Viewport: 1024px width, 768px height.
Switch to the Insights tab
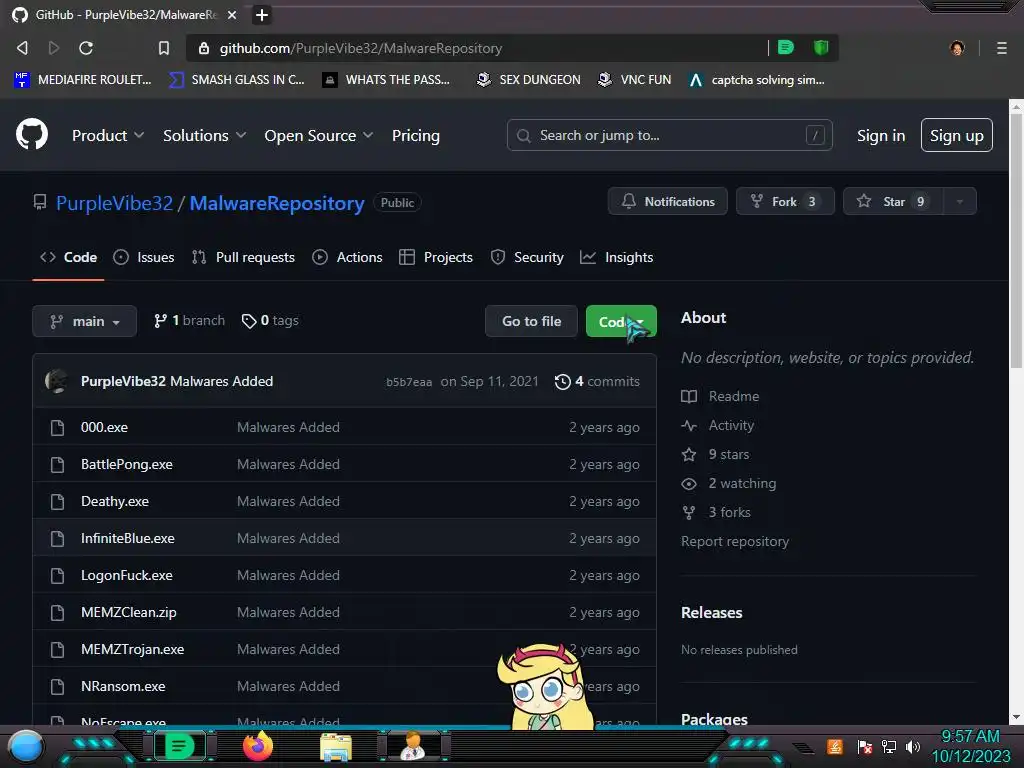(616, 257)
